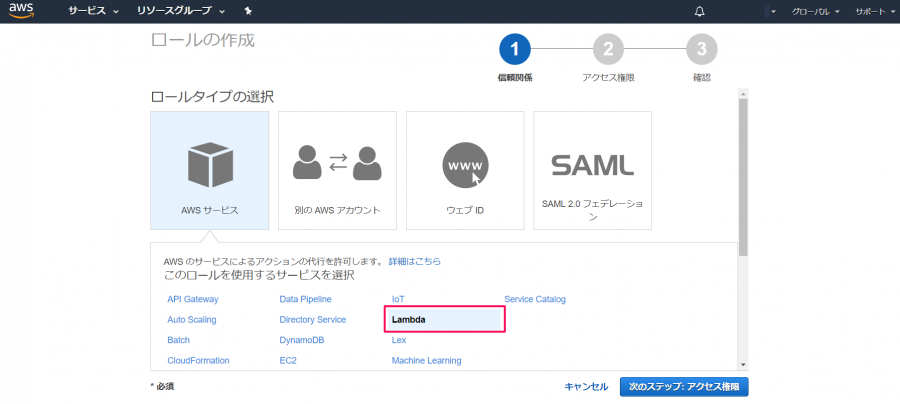900x404 pixels.
Task: Select the ウェブ ID role type card
Action: (465, 170)
